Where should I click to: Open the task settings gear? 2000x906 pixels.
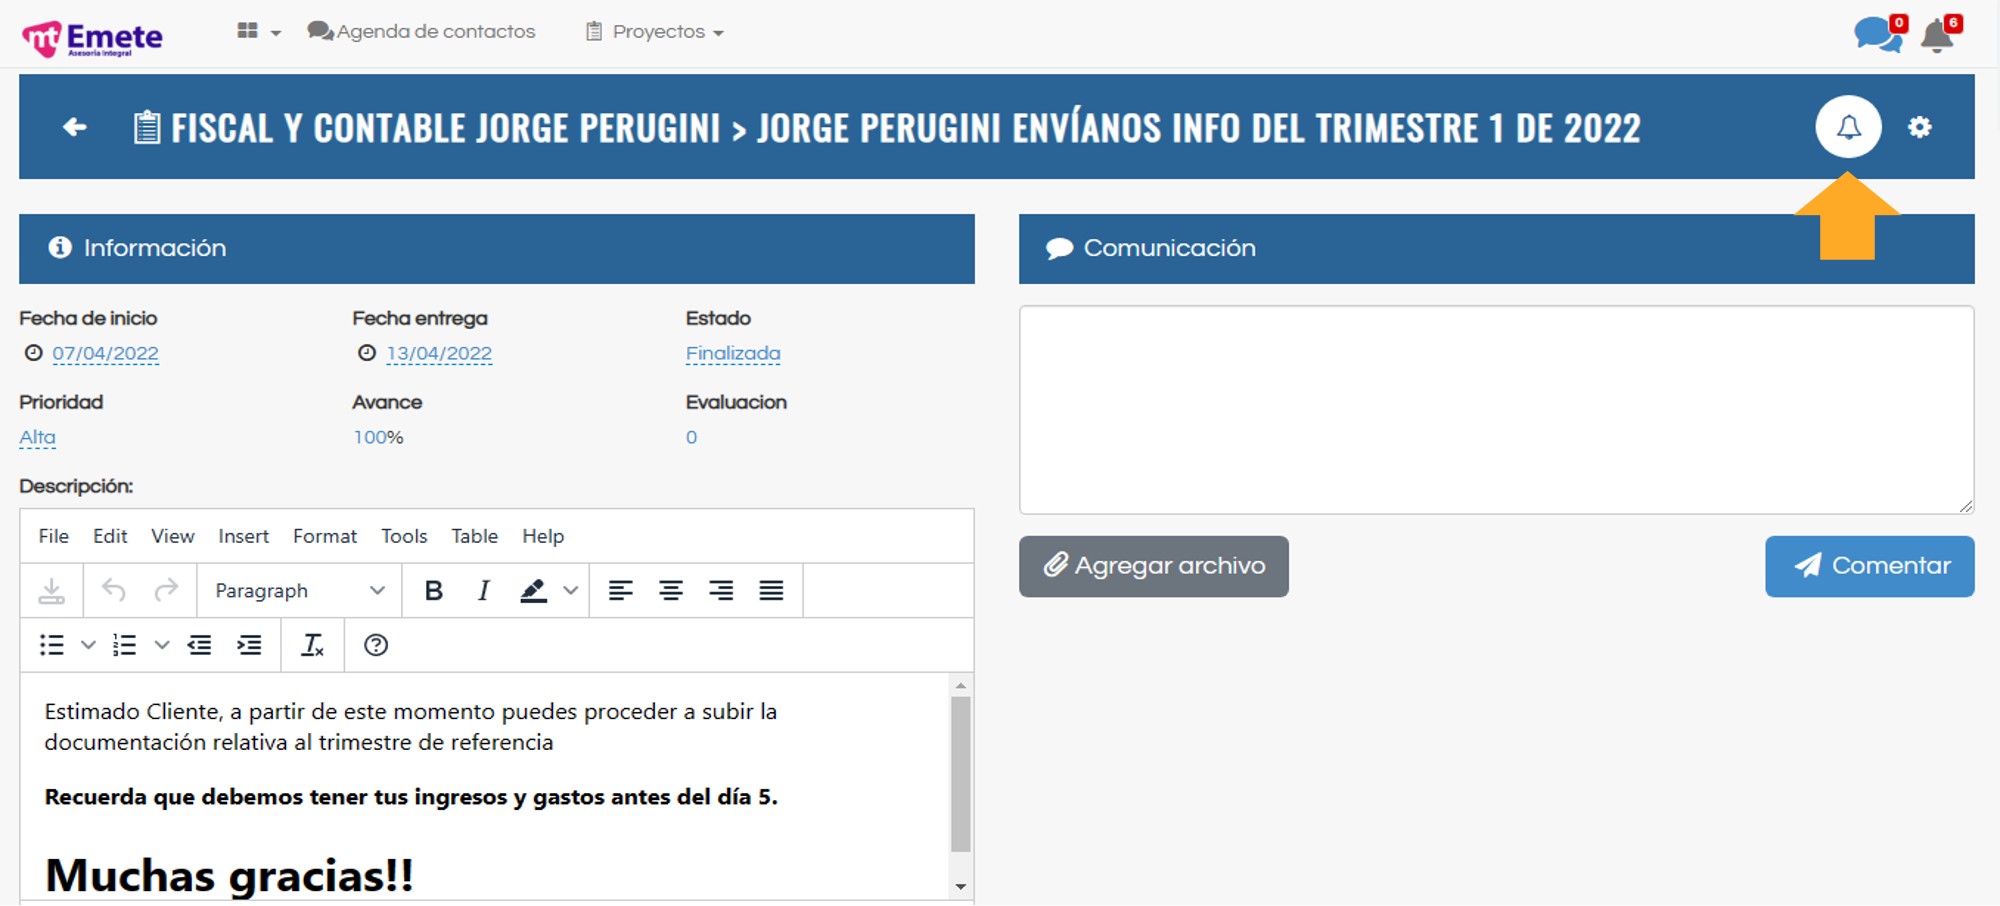click(1919, 127)
